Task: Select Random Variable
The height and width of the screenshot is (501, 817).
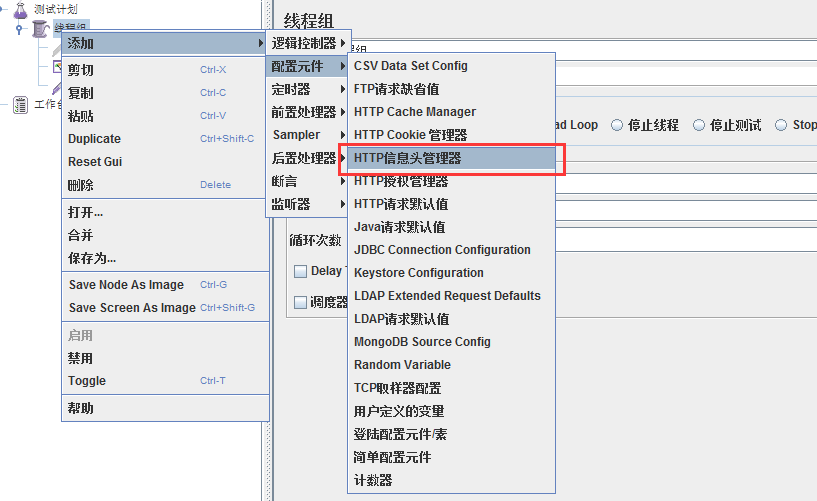Action: click(x=451, y=365)
